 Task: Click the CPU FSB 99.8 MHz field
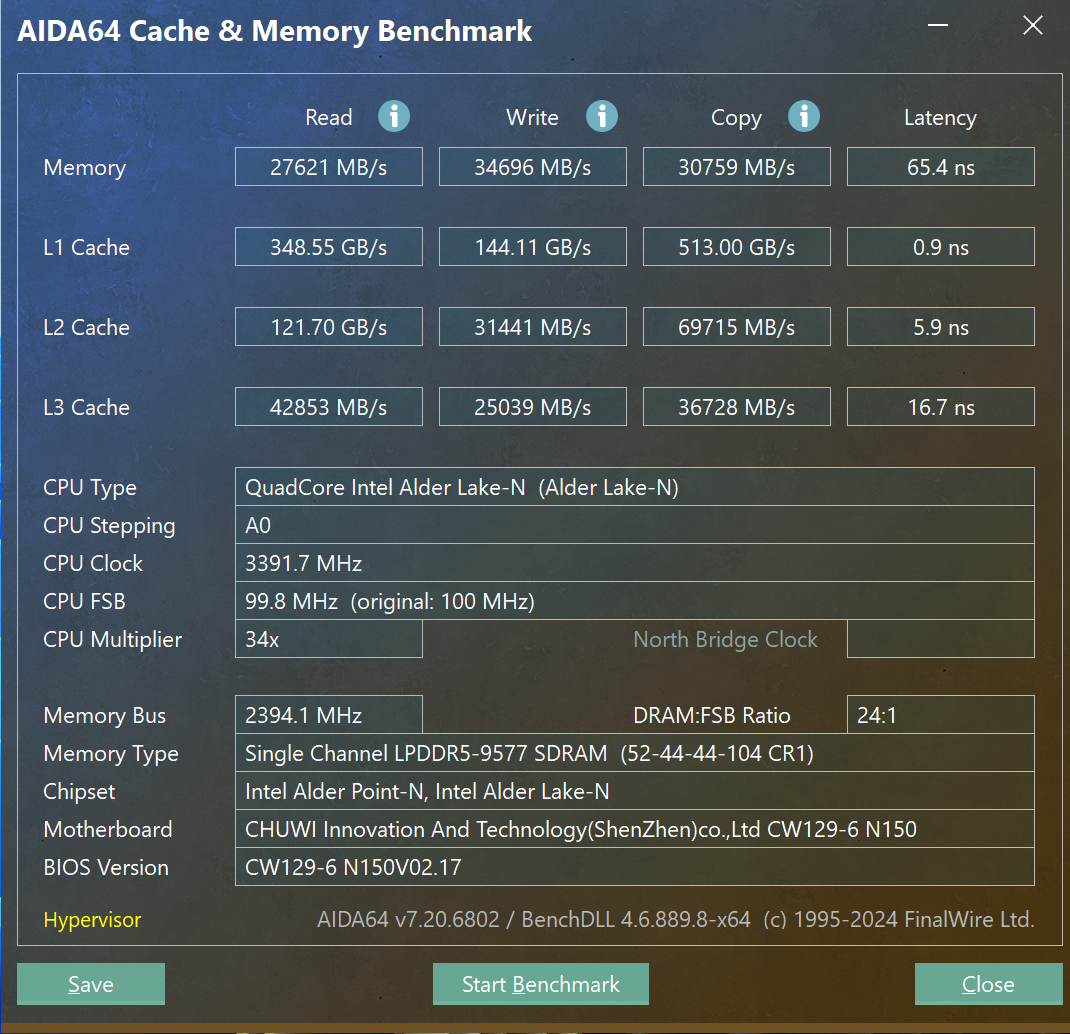point(635,601)
